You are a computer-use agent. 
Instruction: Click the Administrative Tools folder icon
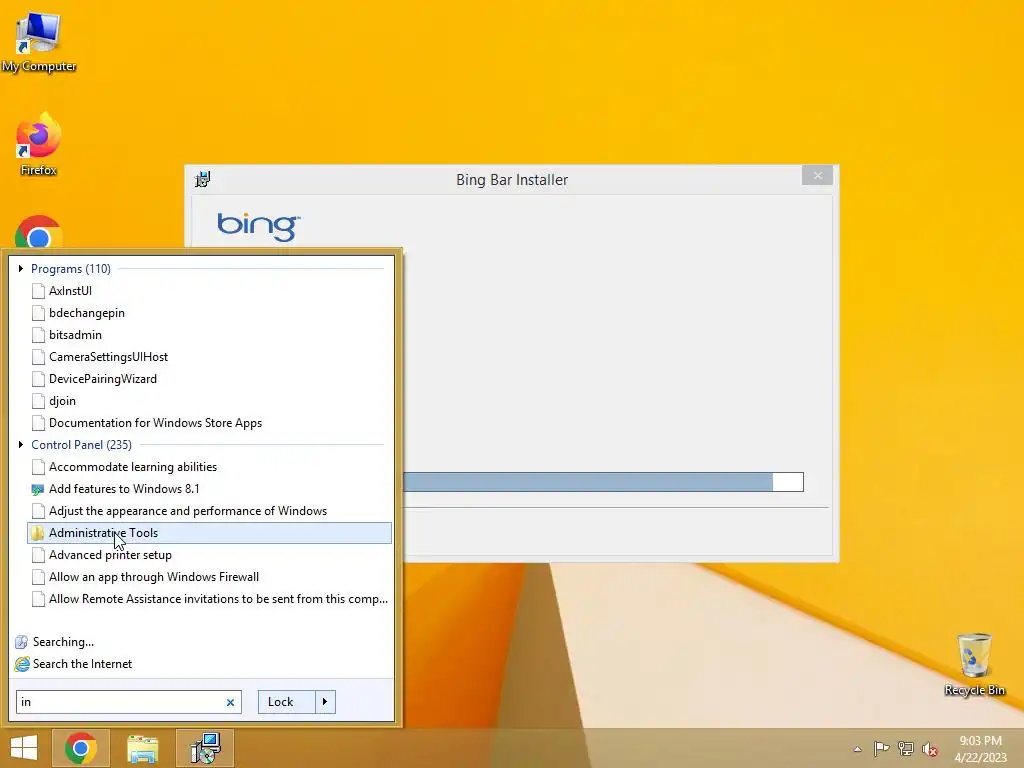click(x=38, y=533)
